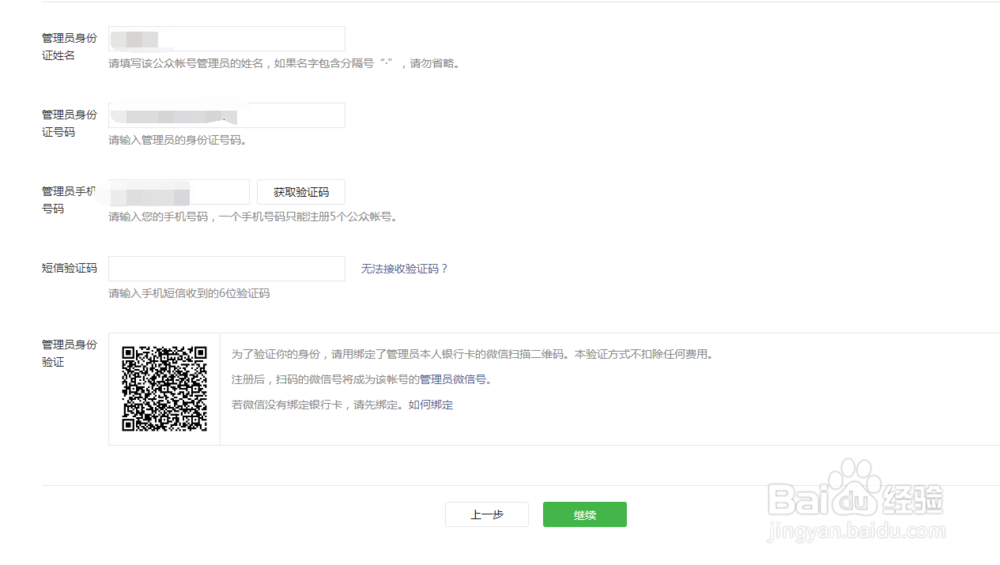
Task: Open the 无法接收验证码？ help link
Action: [x=405, y=269]
